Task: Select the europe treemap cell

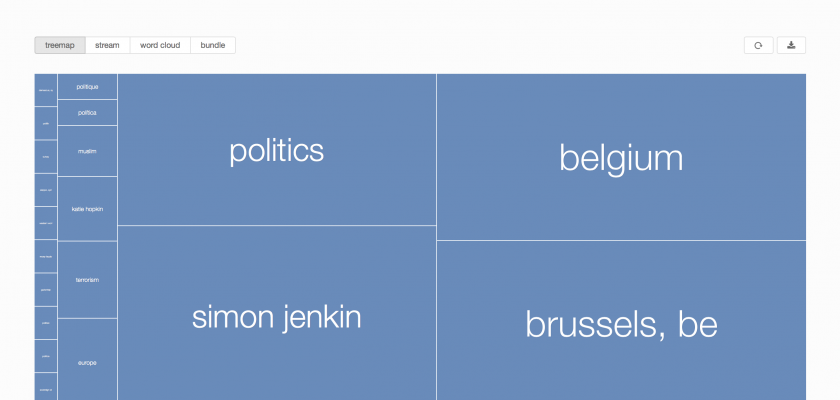Action: [x=87, y=361]
